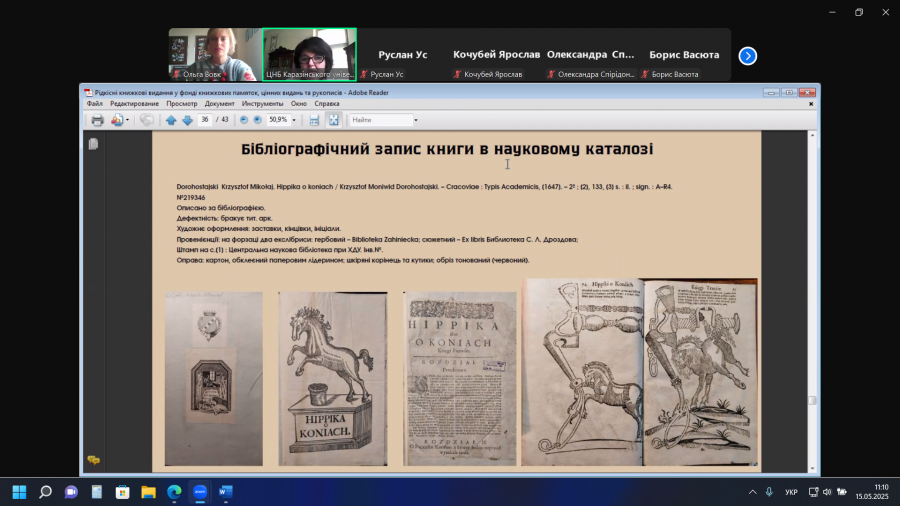Open the Справка menu
This screenshot has width=900, height=506.
327,104
